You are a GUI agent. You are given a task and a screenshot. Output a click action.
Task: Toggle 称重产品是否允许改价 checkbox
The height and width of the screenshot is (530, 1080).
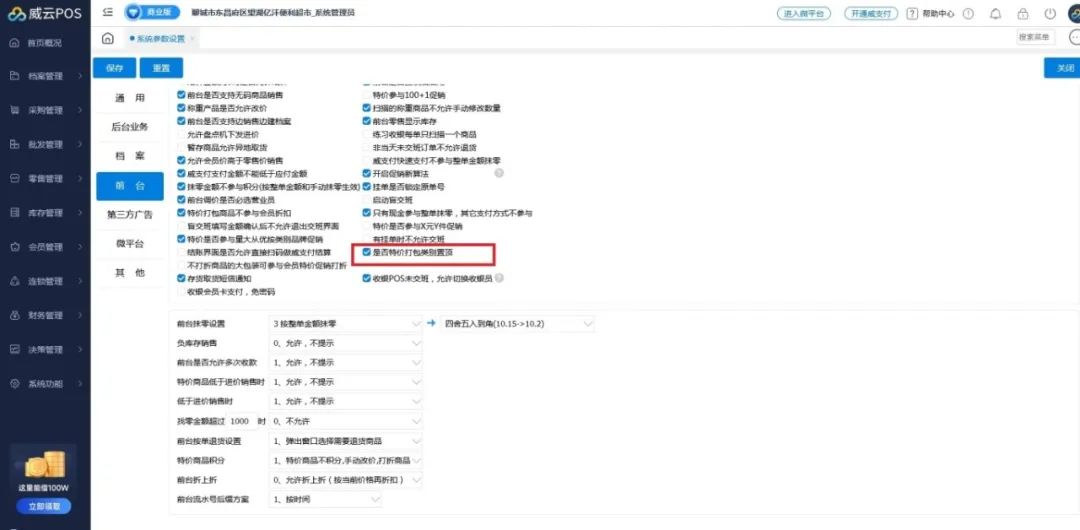(x=181, y=108)
